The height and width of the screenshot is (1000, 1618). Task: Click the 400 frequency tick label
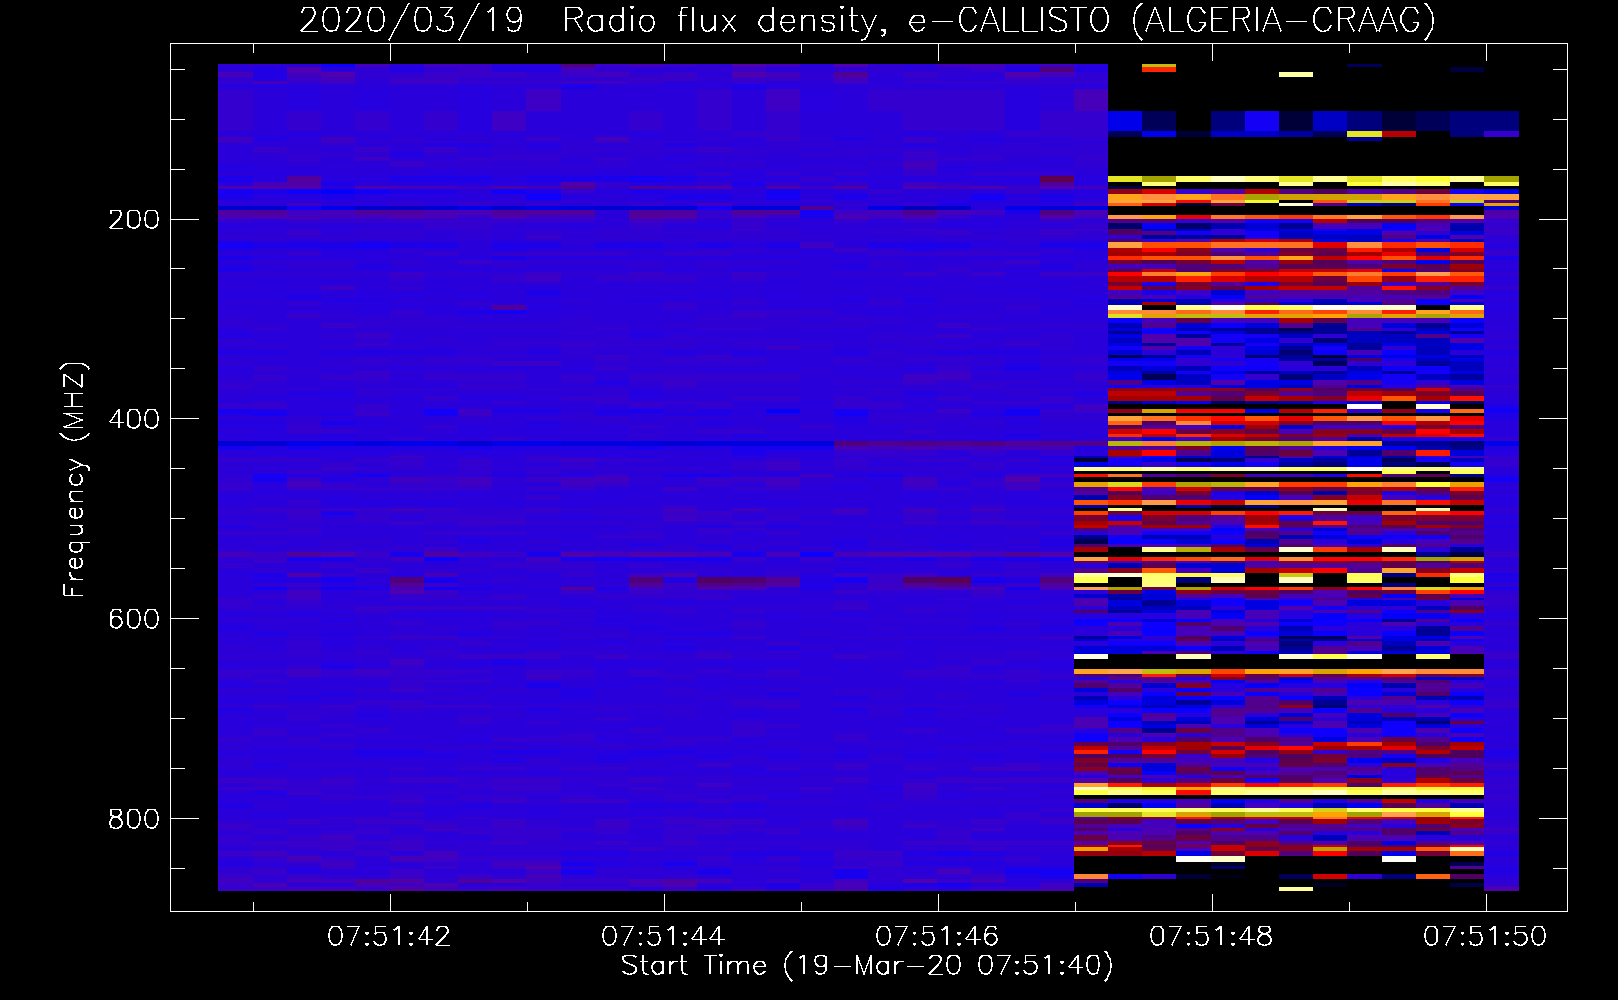(134, 419)
